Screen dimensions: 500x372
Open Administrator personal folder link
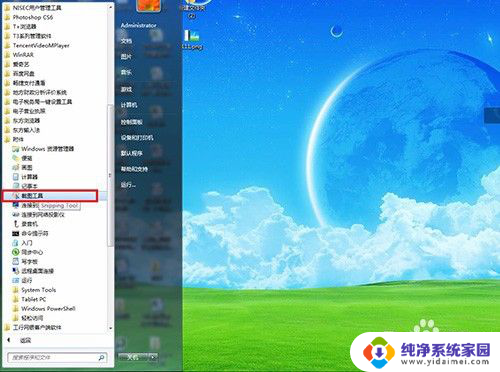pos(138,25)
